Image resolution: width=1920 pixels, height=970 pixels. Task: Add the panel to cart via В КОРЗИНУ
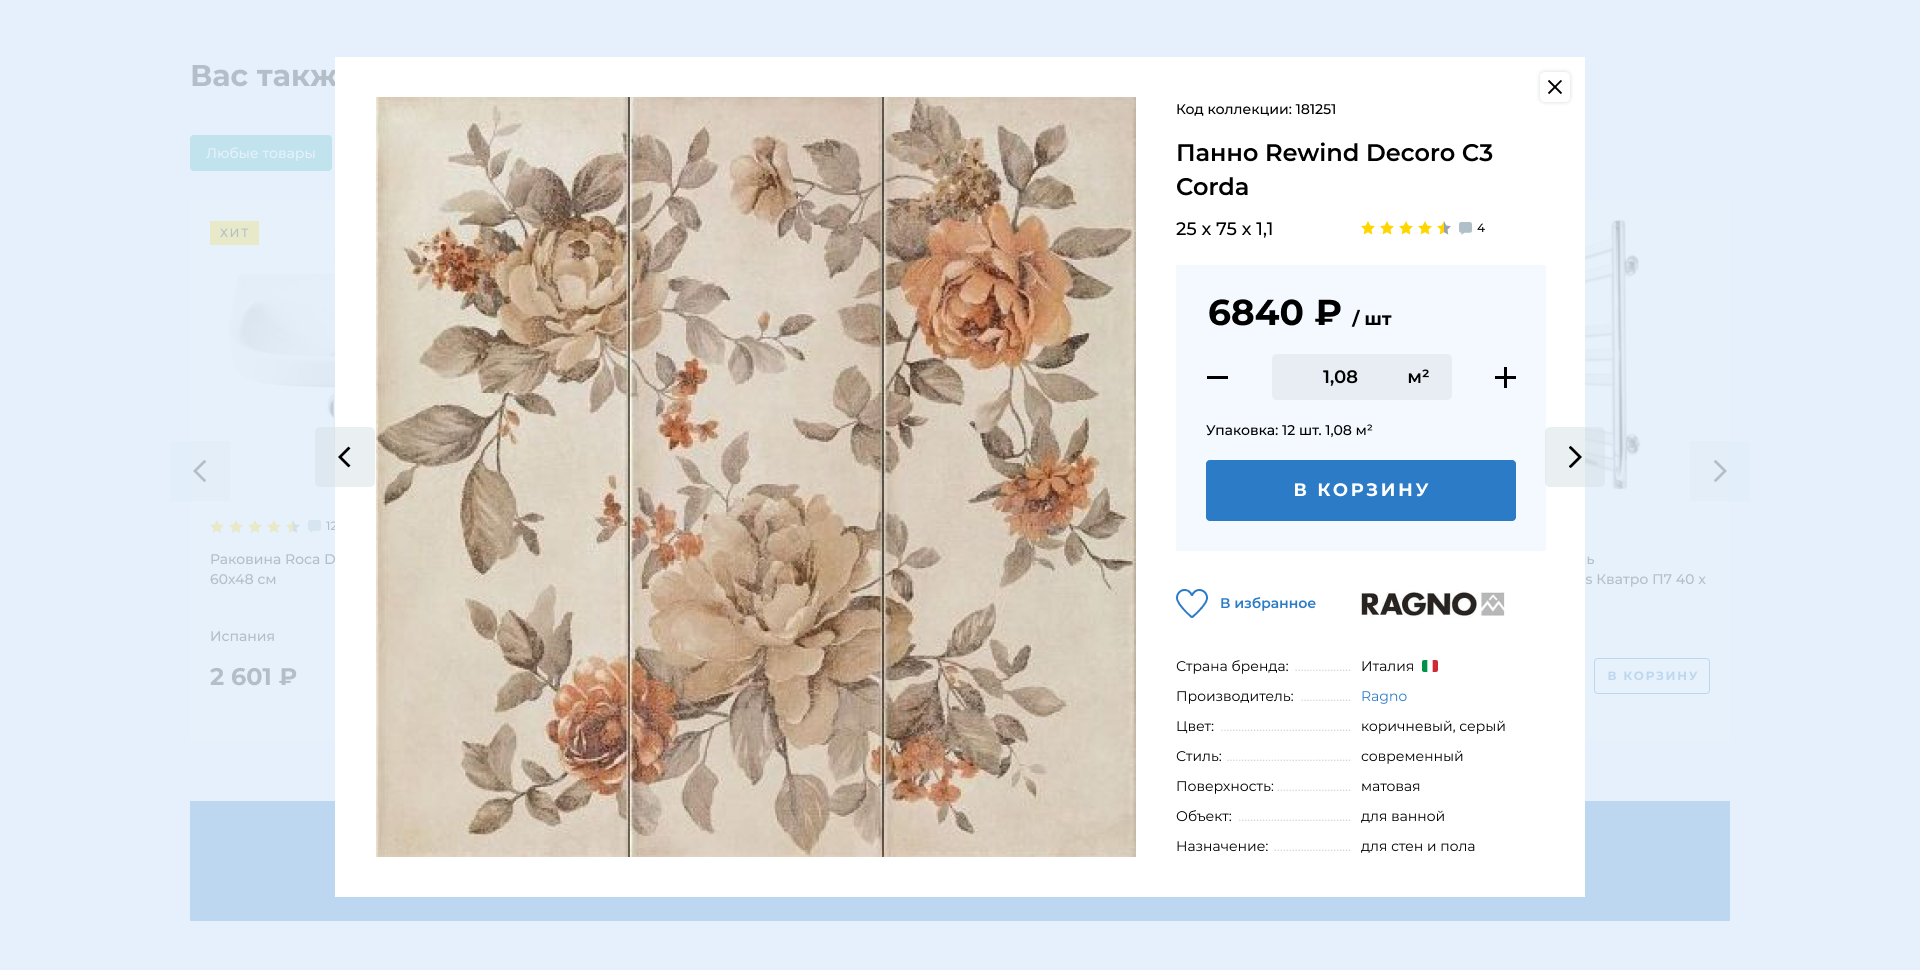1360,489
